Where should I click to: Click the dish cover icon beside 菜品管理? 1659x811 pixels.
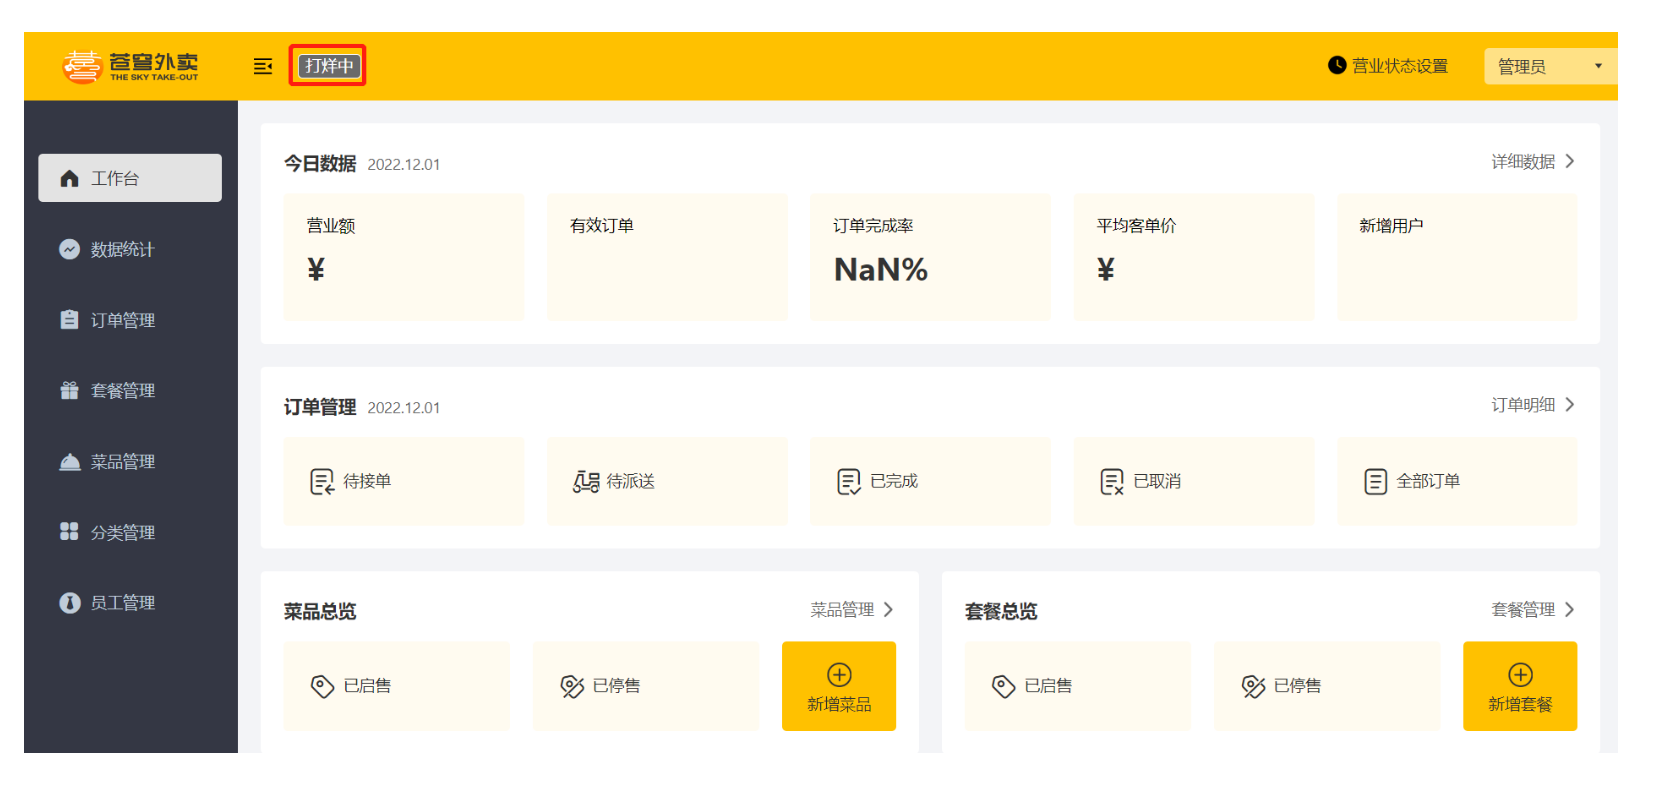[x=69, y=461]
